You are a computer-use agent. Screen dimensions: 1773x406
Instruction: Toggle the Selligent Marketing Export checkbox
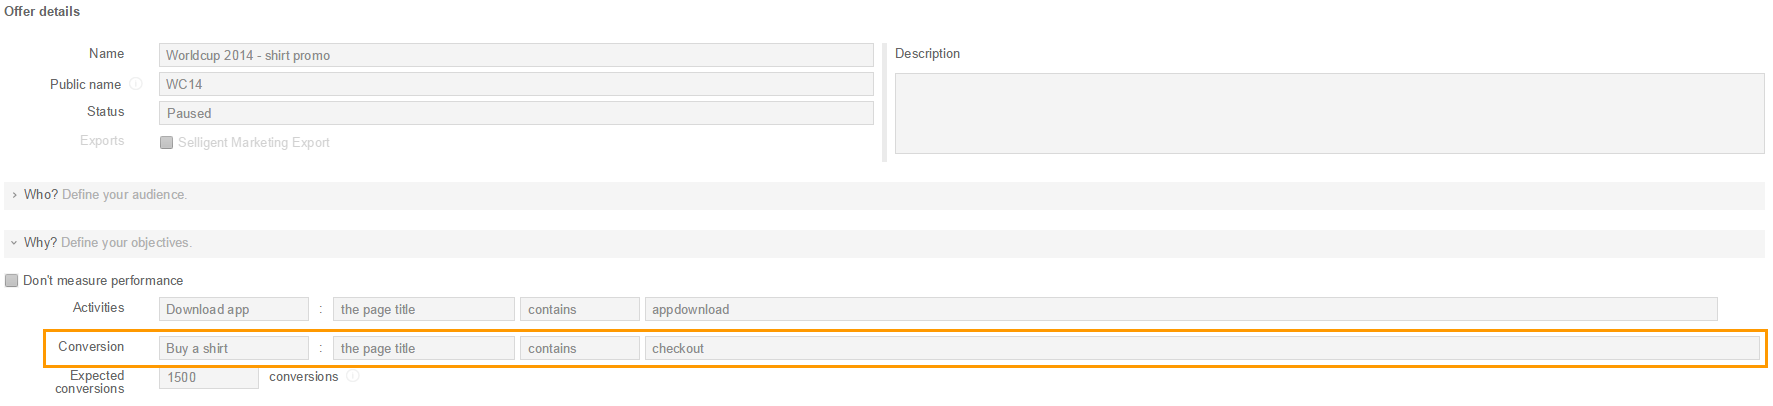coord(167,143)
